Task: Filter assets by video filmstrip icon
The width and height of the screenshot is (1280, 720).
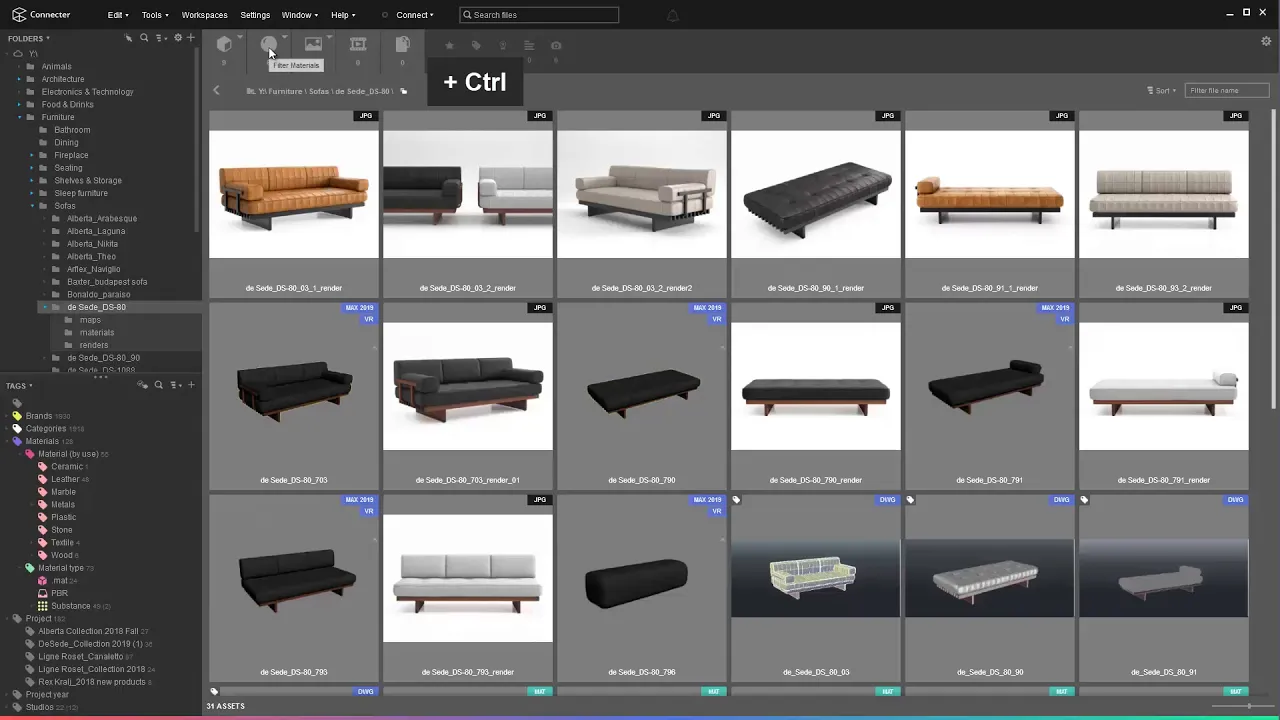Action: pos(358,44)
